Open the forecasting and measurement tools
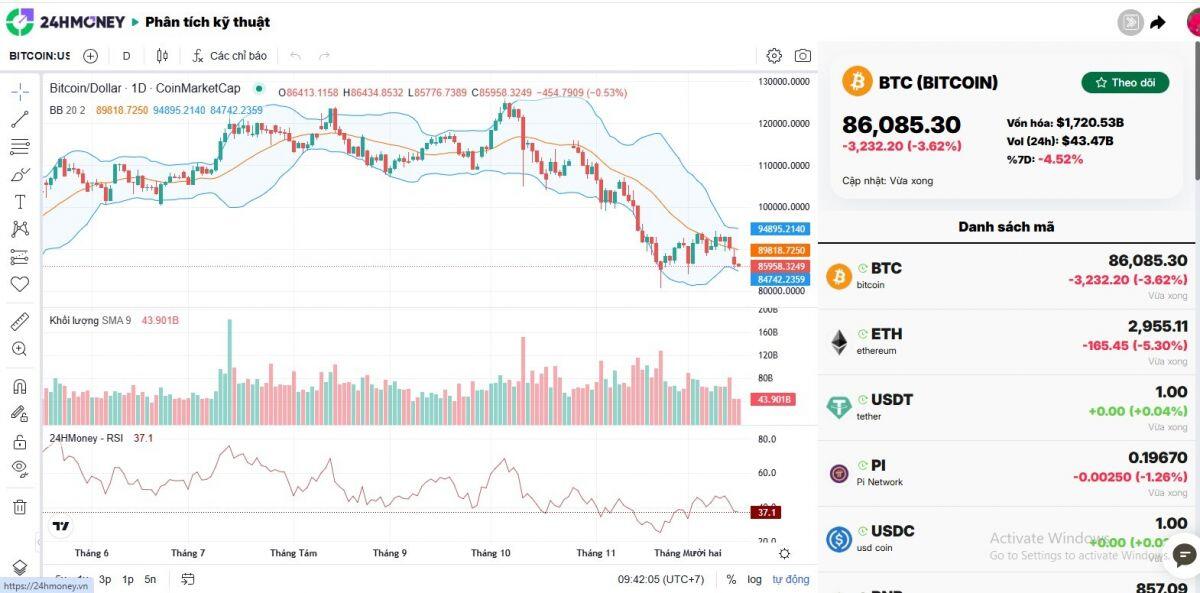The width and height of the screenshot is (1200, 593). [19, 256]
